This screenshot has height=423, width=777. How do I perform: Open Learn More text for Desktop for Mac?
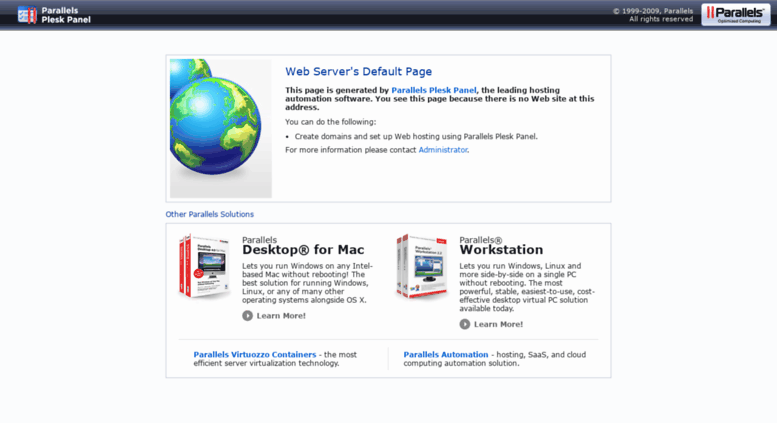[x=281, y=316]
